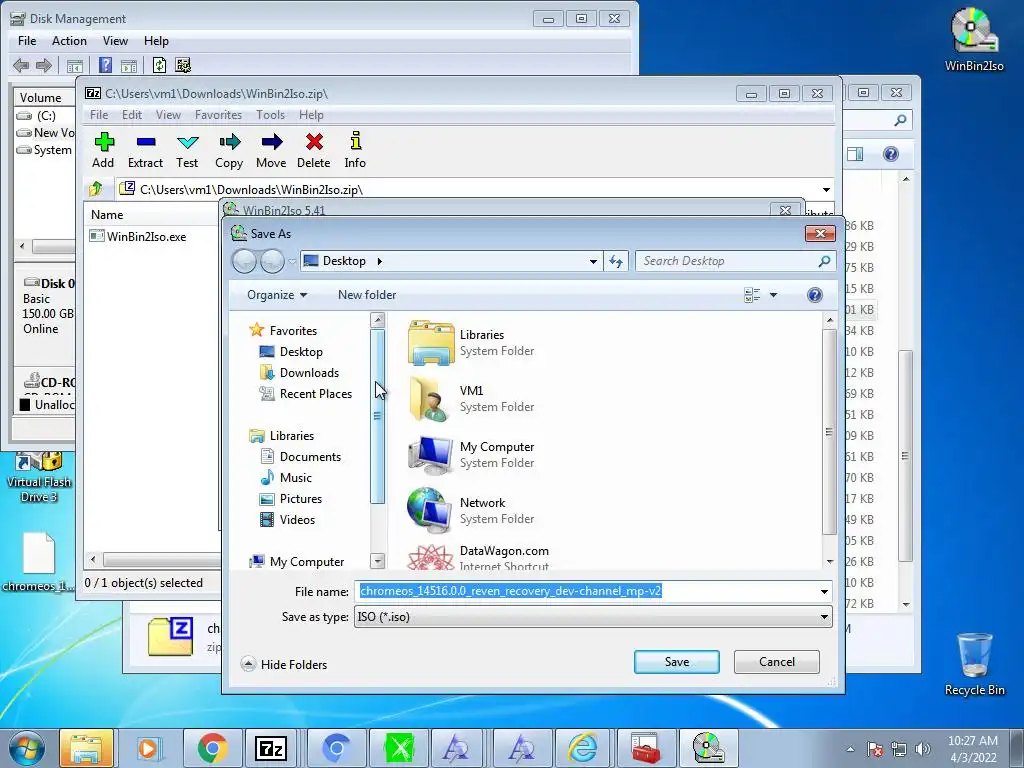The image size is (1024, 768).
Task: Click the refresh icon beside Desktop path
Action: 616,261
